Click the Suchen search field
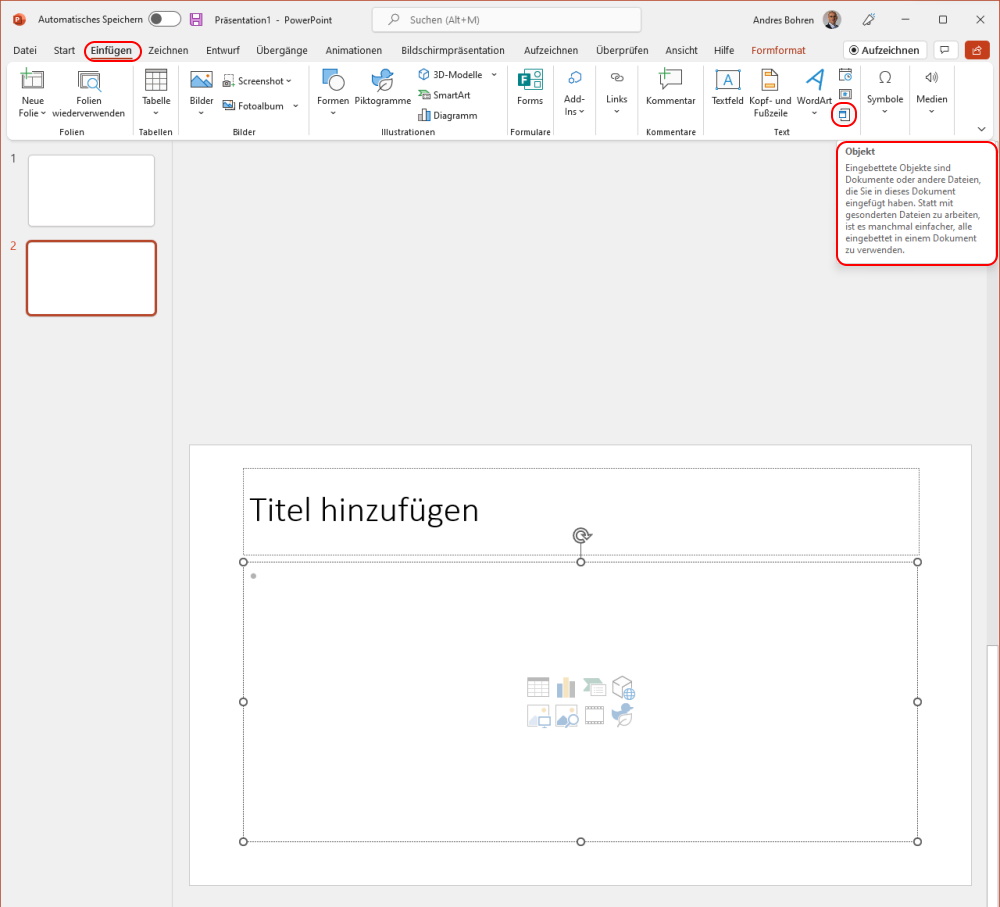The width and height of the screenshot is (1000, 907). [x=506, y=20]
